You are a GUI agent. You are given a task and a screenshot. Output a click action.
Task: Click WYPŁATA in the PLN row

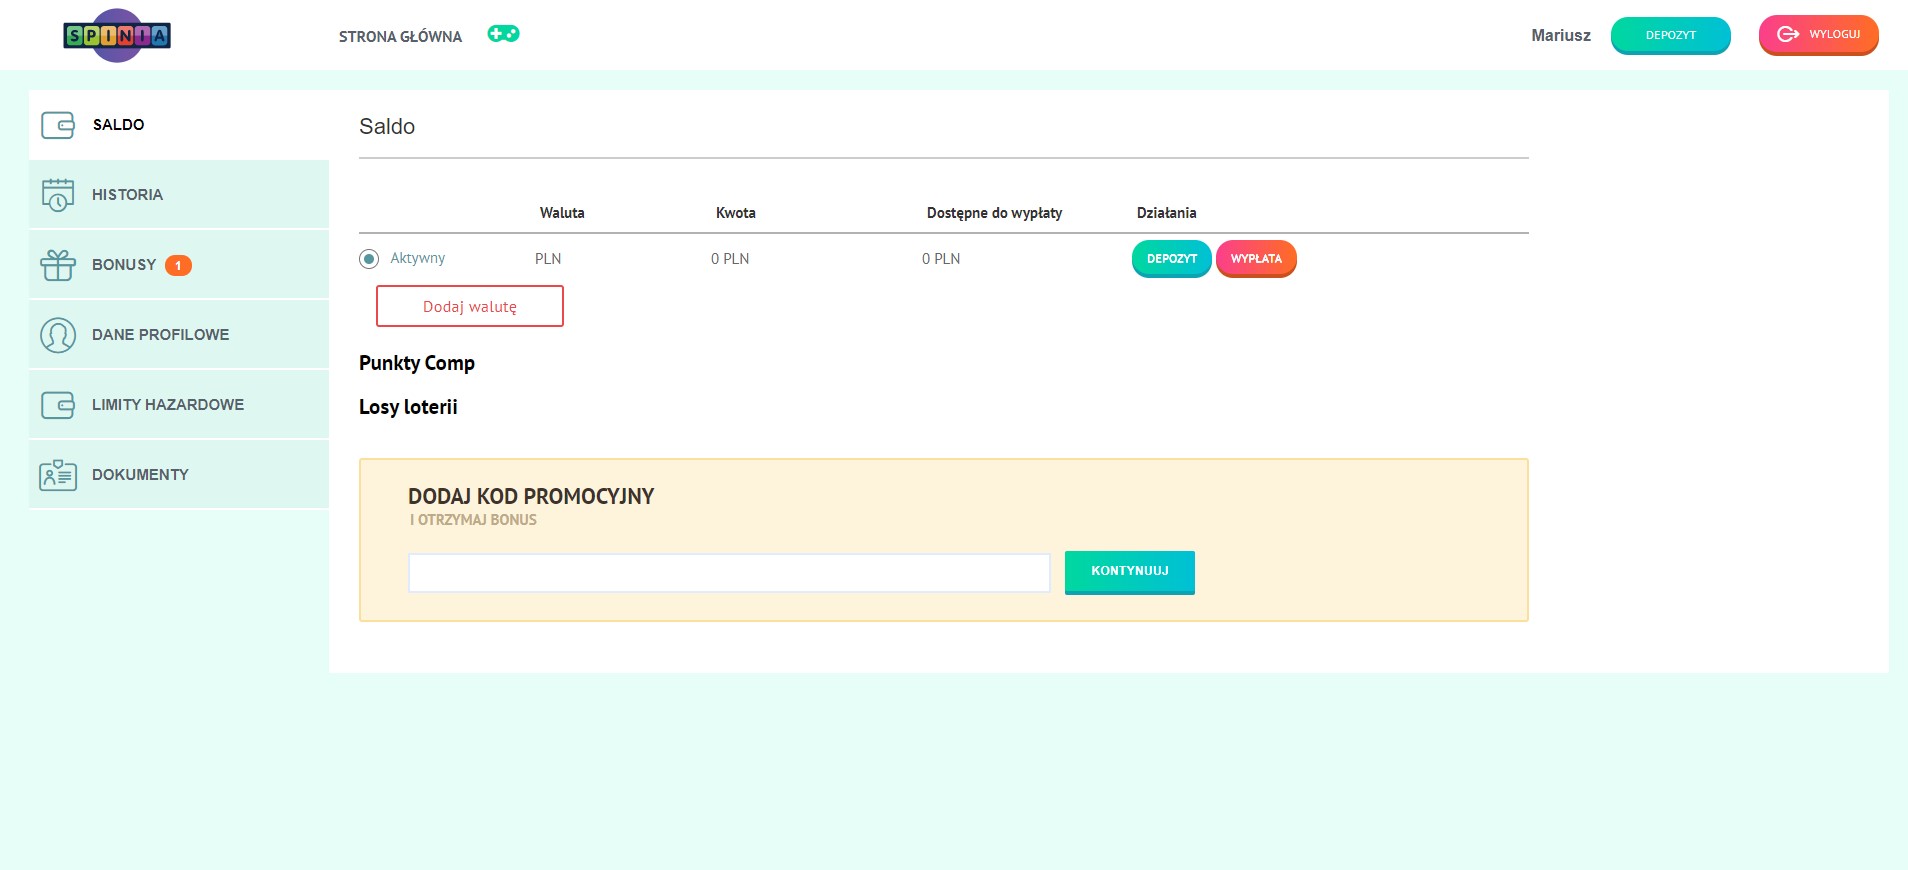[1256, 259]
